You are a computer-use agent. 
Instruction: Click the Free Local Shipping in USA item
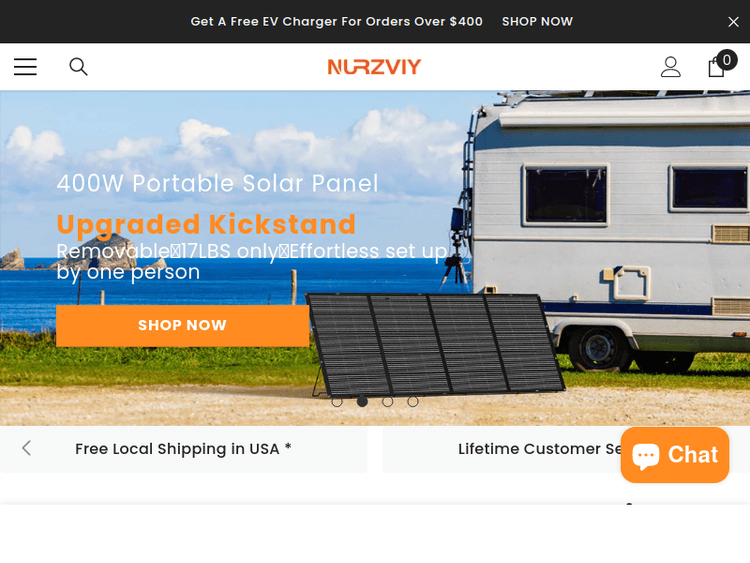click(184, 449)
